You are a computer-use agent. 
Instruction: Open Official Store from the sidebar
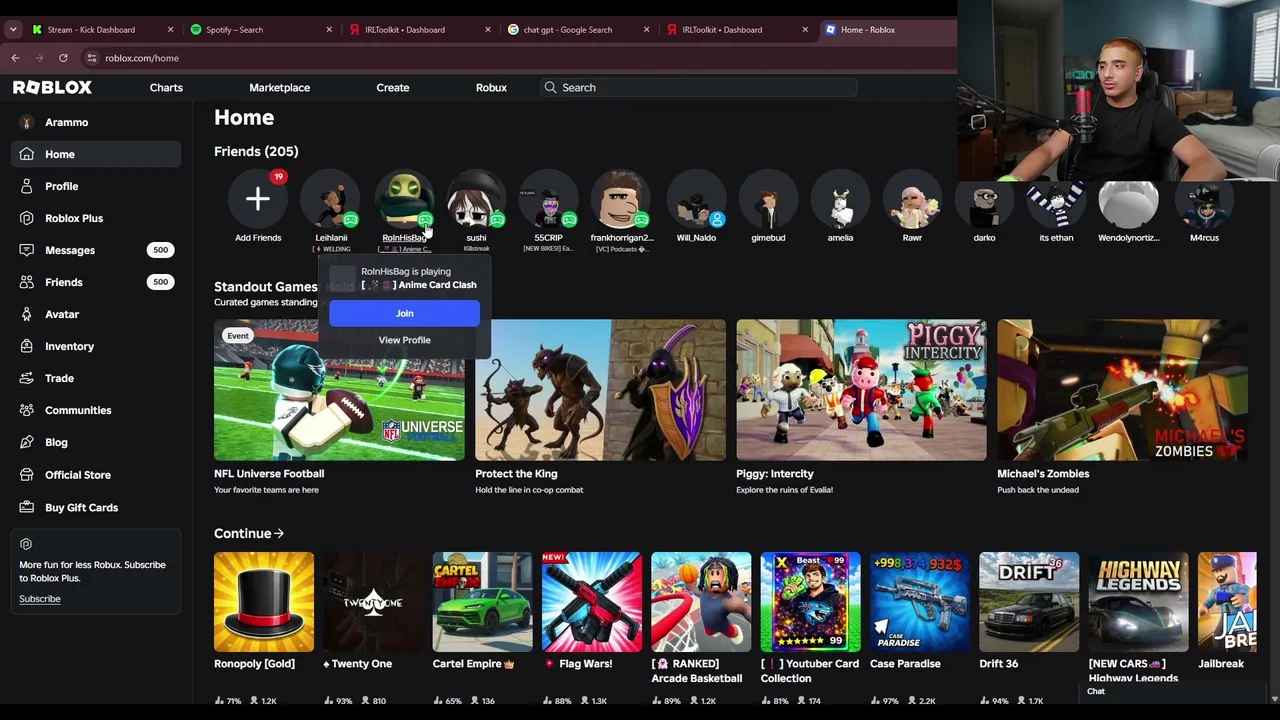tap(77, 475)
